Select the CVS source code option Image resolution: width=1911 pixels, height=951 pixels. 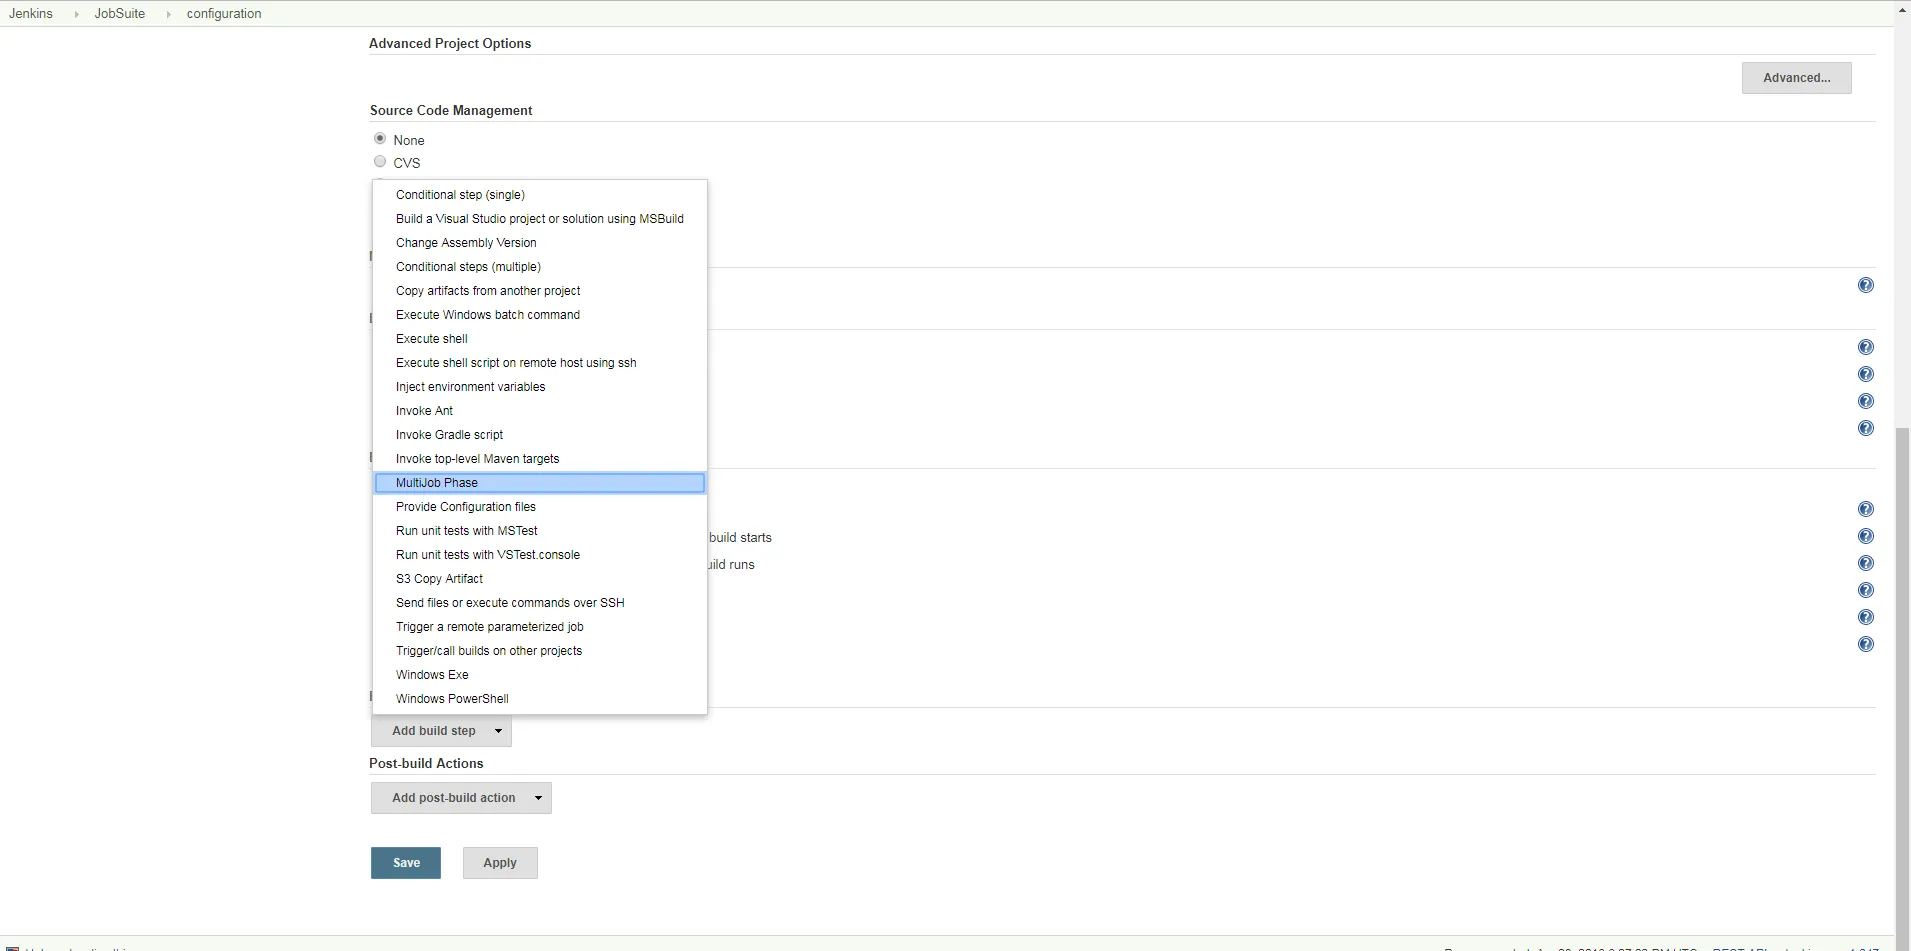point(380,162)
